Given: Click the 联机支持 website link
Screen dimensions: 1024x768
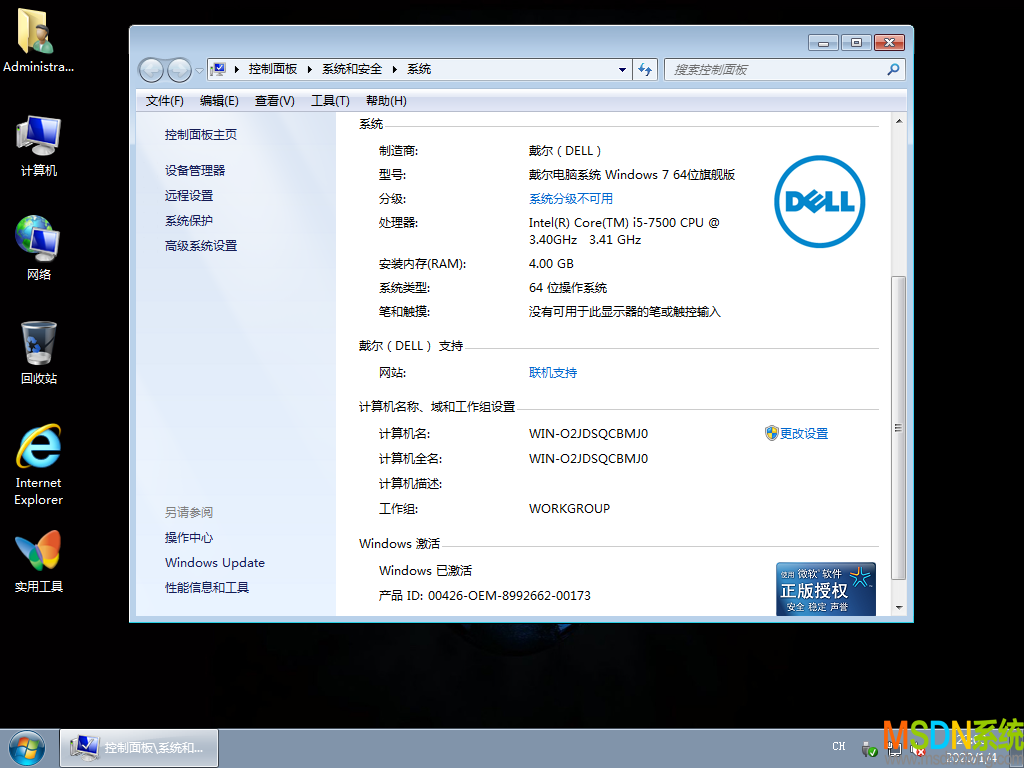Looking at the screenshot, I should (552, 372).
